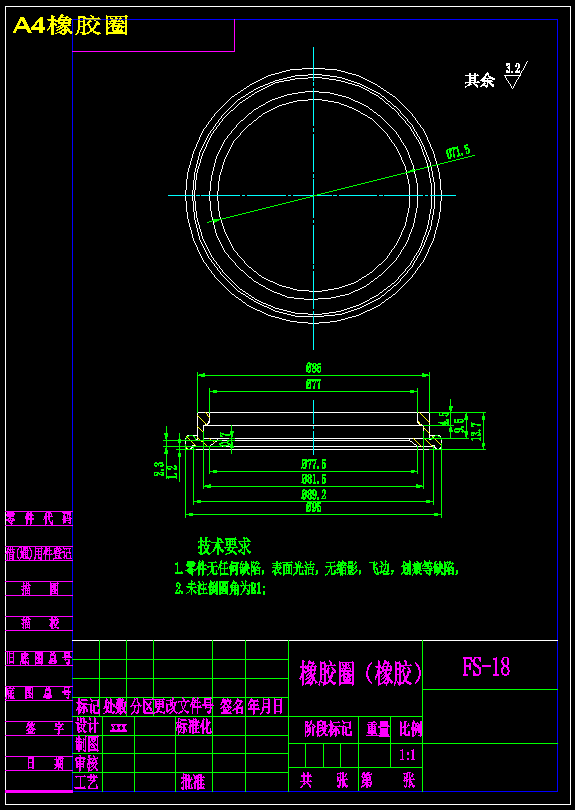This screenshot has height=810, width=575.
Task: Click the Ø89.2 dimension text
Action: point(314,494)
